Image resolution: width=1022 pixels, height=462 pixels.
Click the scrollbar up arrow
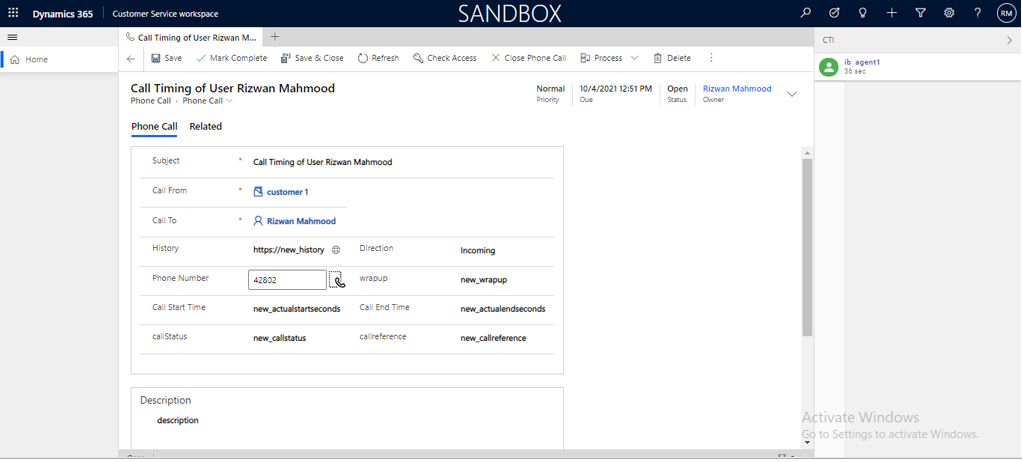click(808, 153)
